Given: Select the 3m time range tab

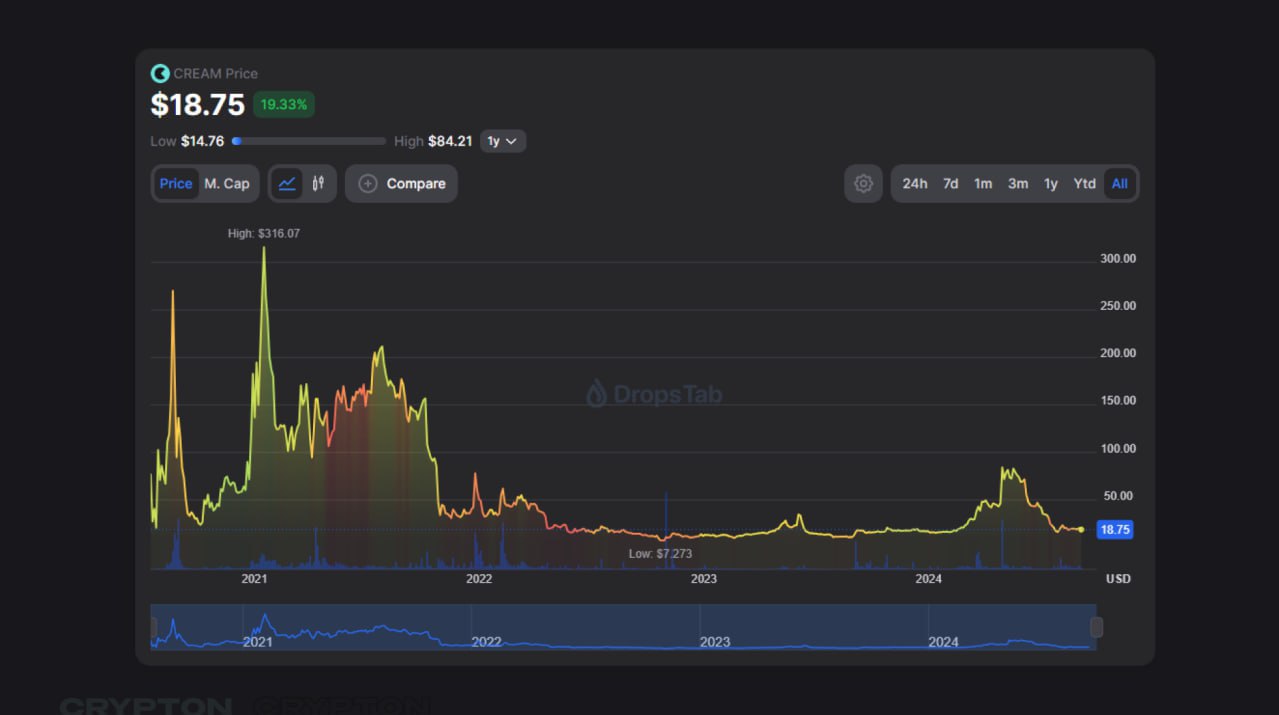Looking at the screenshot, I should [x=1018, y=184].
